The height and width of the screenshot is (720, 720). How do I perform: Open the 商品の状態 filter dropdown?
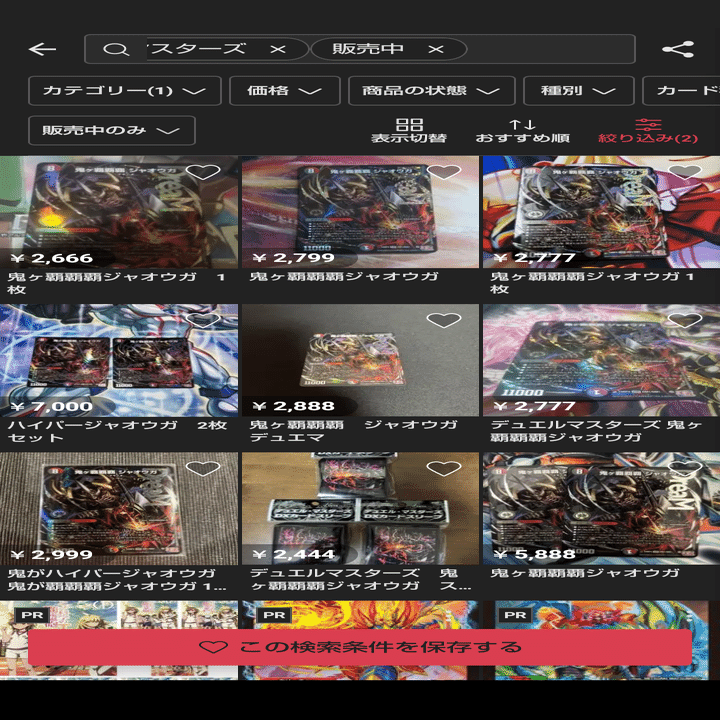point(432,91)
